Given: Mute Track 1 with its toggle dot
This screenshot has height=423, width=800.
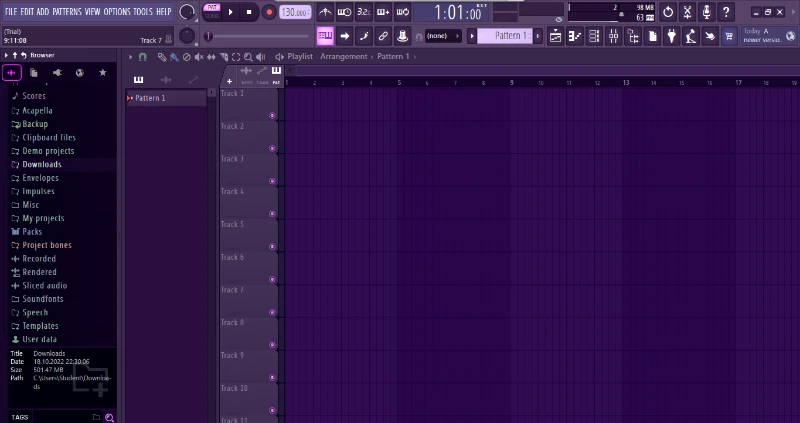Looking at the screenshot, I should tap(272, 116).
